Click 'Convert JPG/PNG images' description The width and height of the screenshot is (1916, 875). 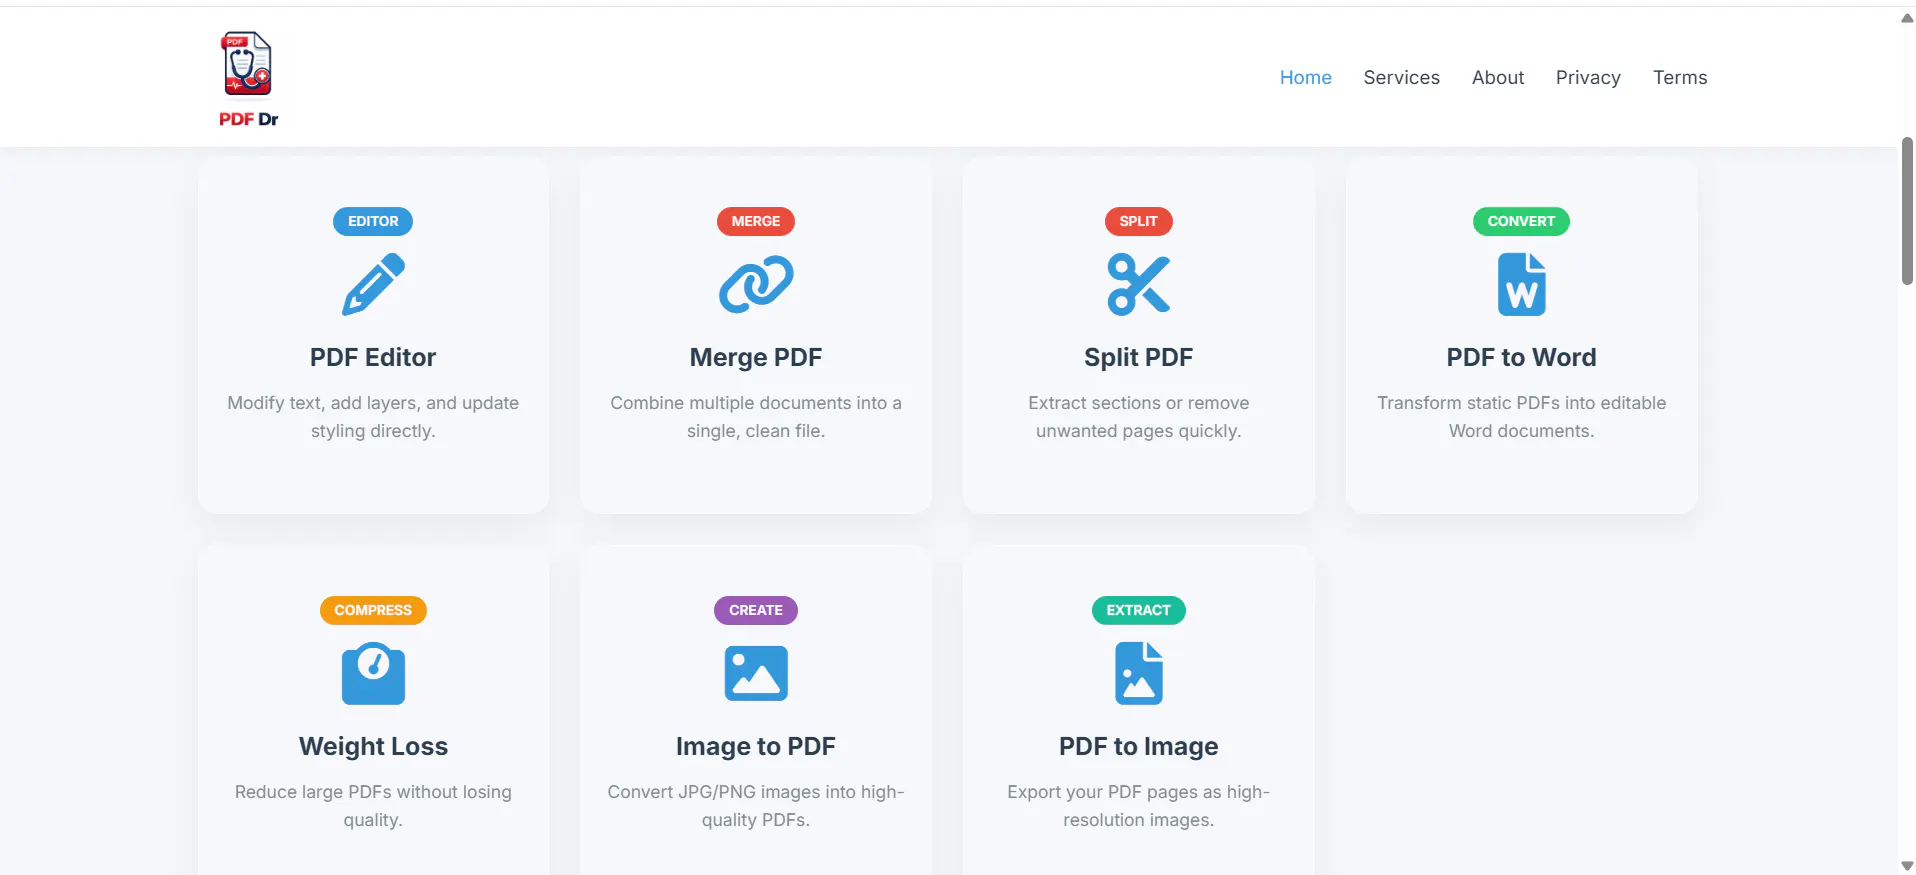point(756,806)
